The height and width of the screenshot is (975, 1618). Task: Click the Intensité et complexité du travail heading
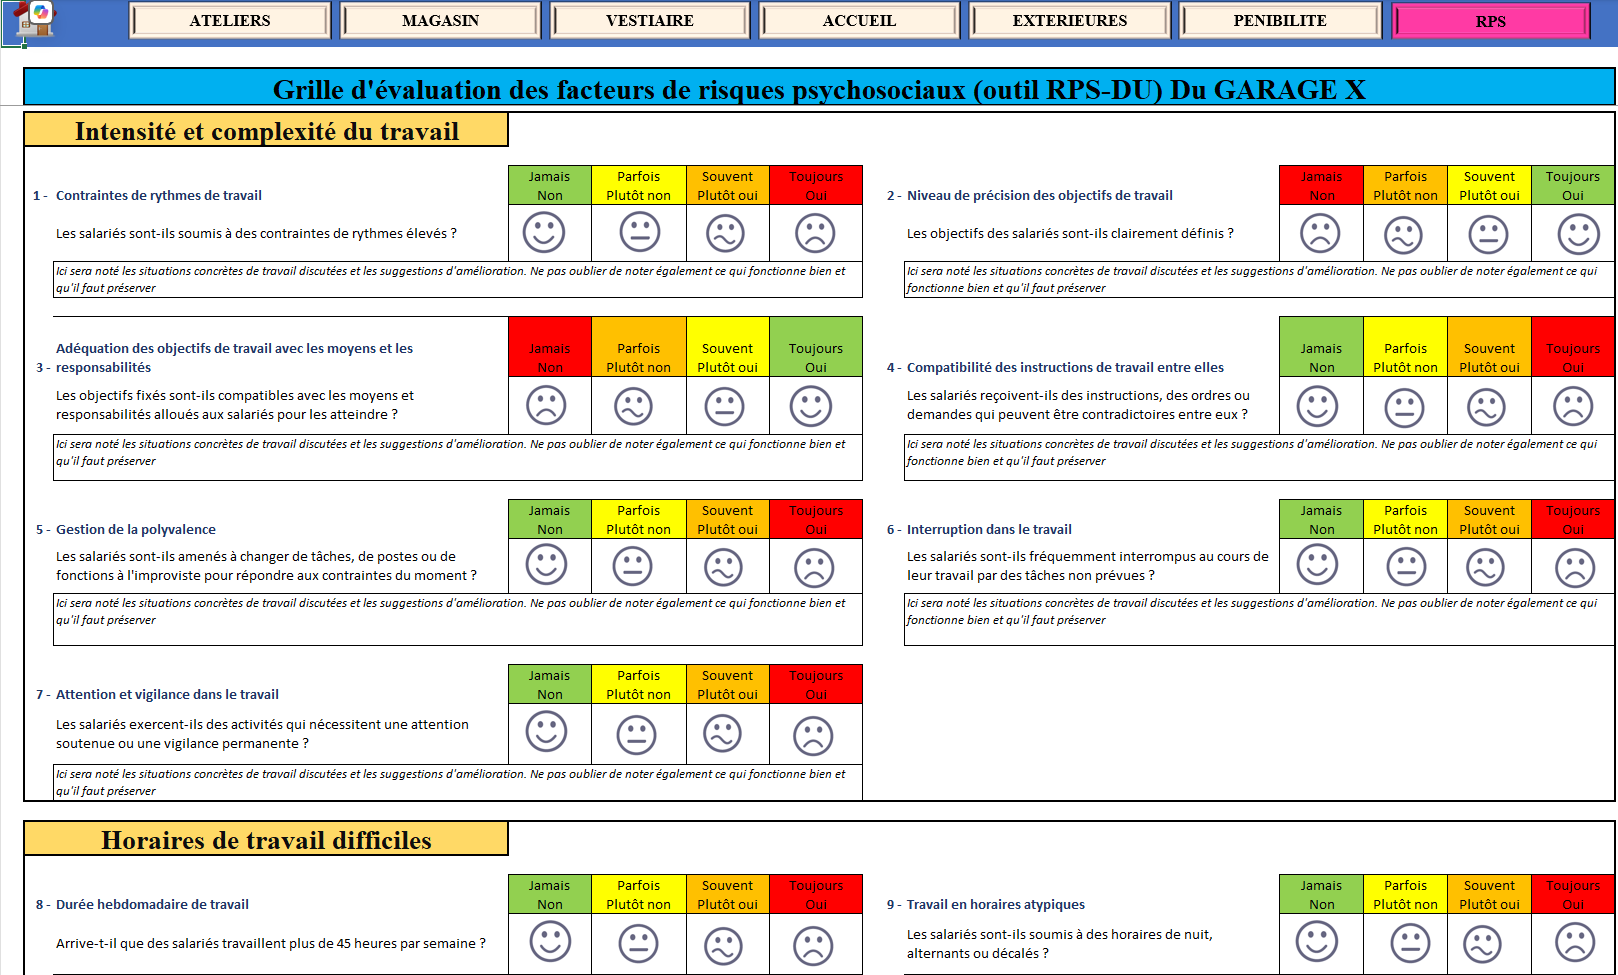[266, 131]
